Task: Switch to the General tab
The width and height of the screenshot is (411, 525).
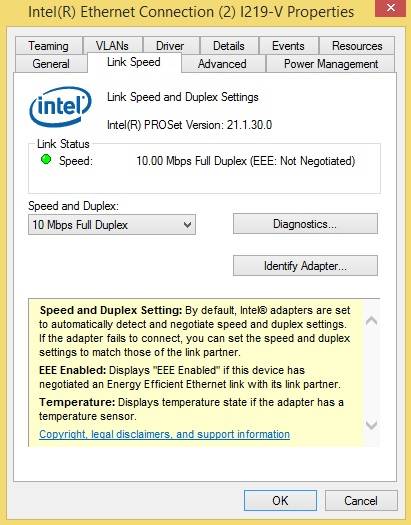Action: [x=51, y=64]
